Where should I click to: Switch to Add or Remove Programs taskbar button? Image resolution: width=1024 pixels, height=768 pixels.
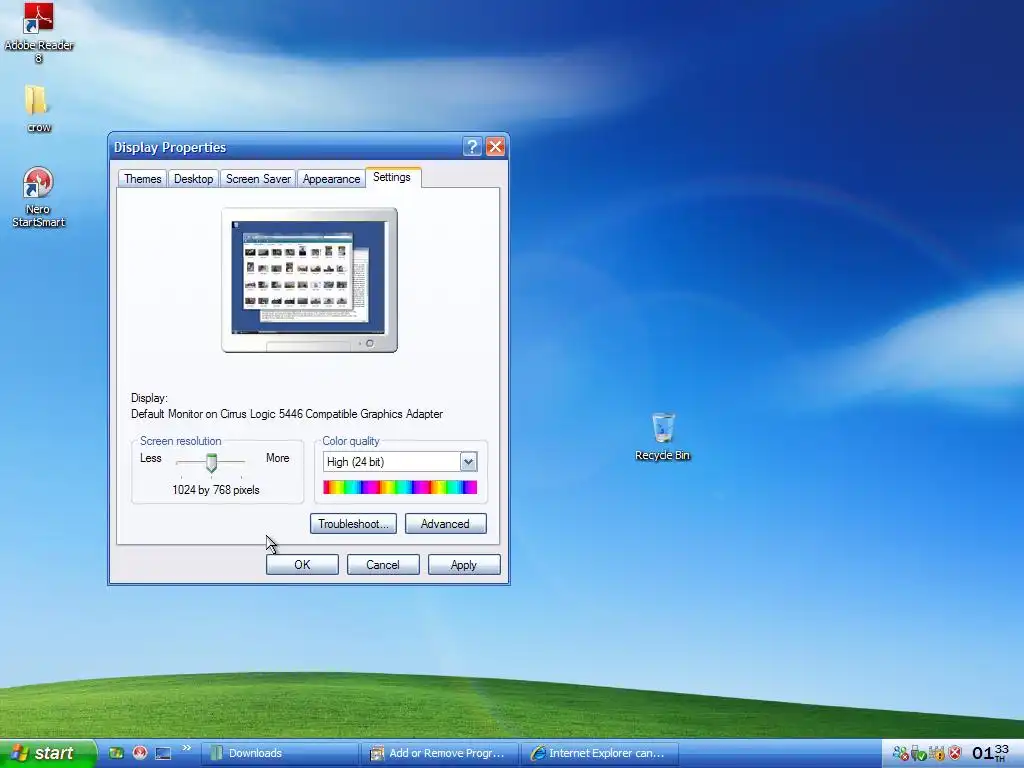(x=440, y=753)
